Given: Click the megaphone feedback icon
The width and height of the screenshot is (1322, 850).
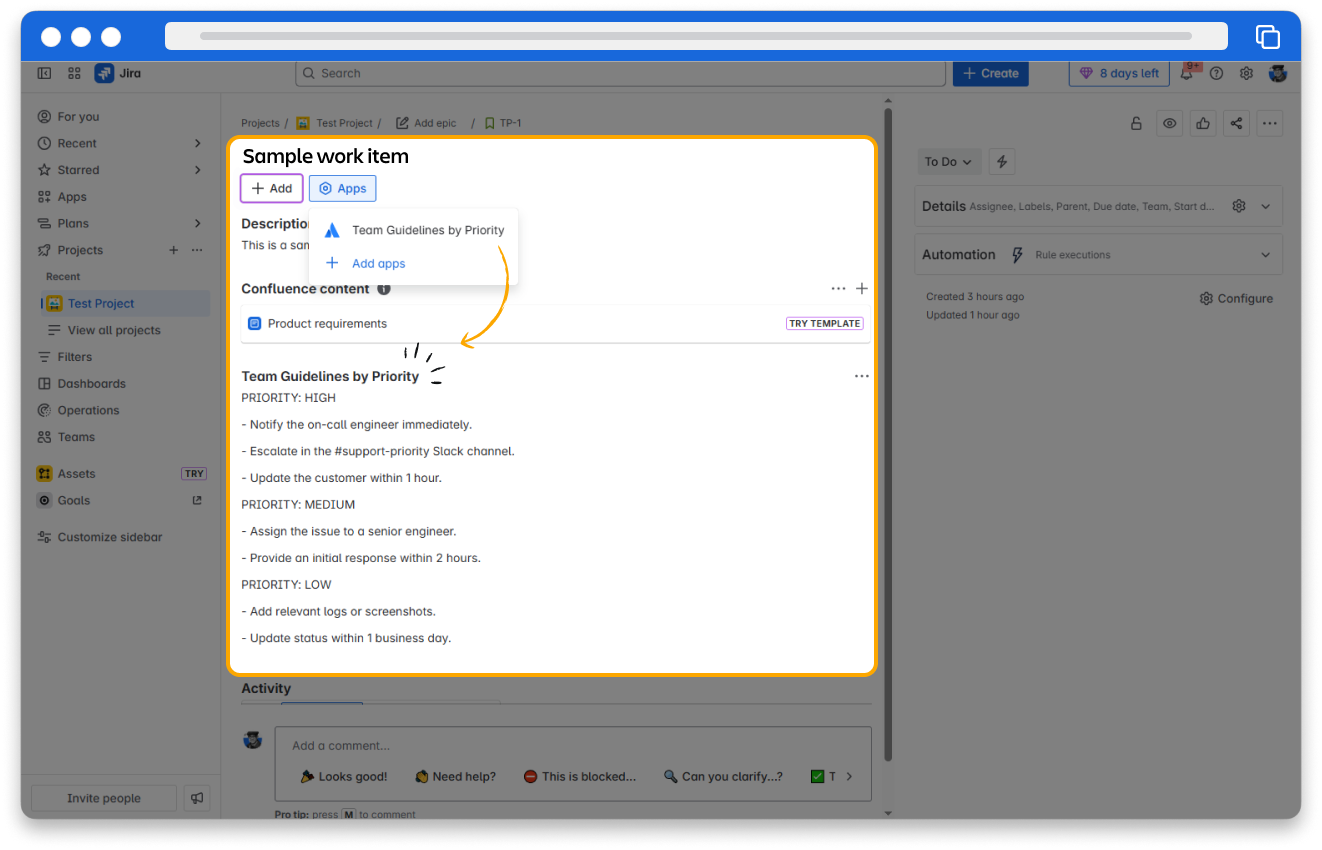Looking at the screenshot, I should (x=197, y=798).
